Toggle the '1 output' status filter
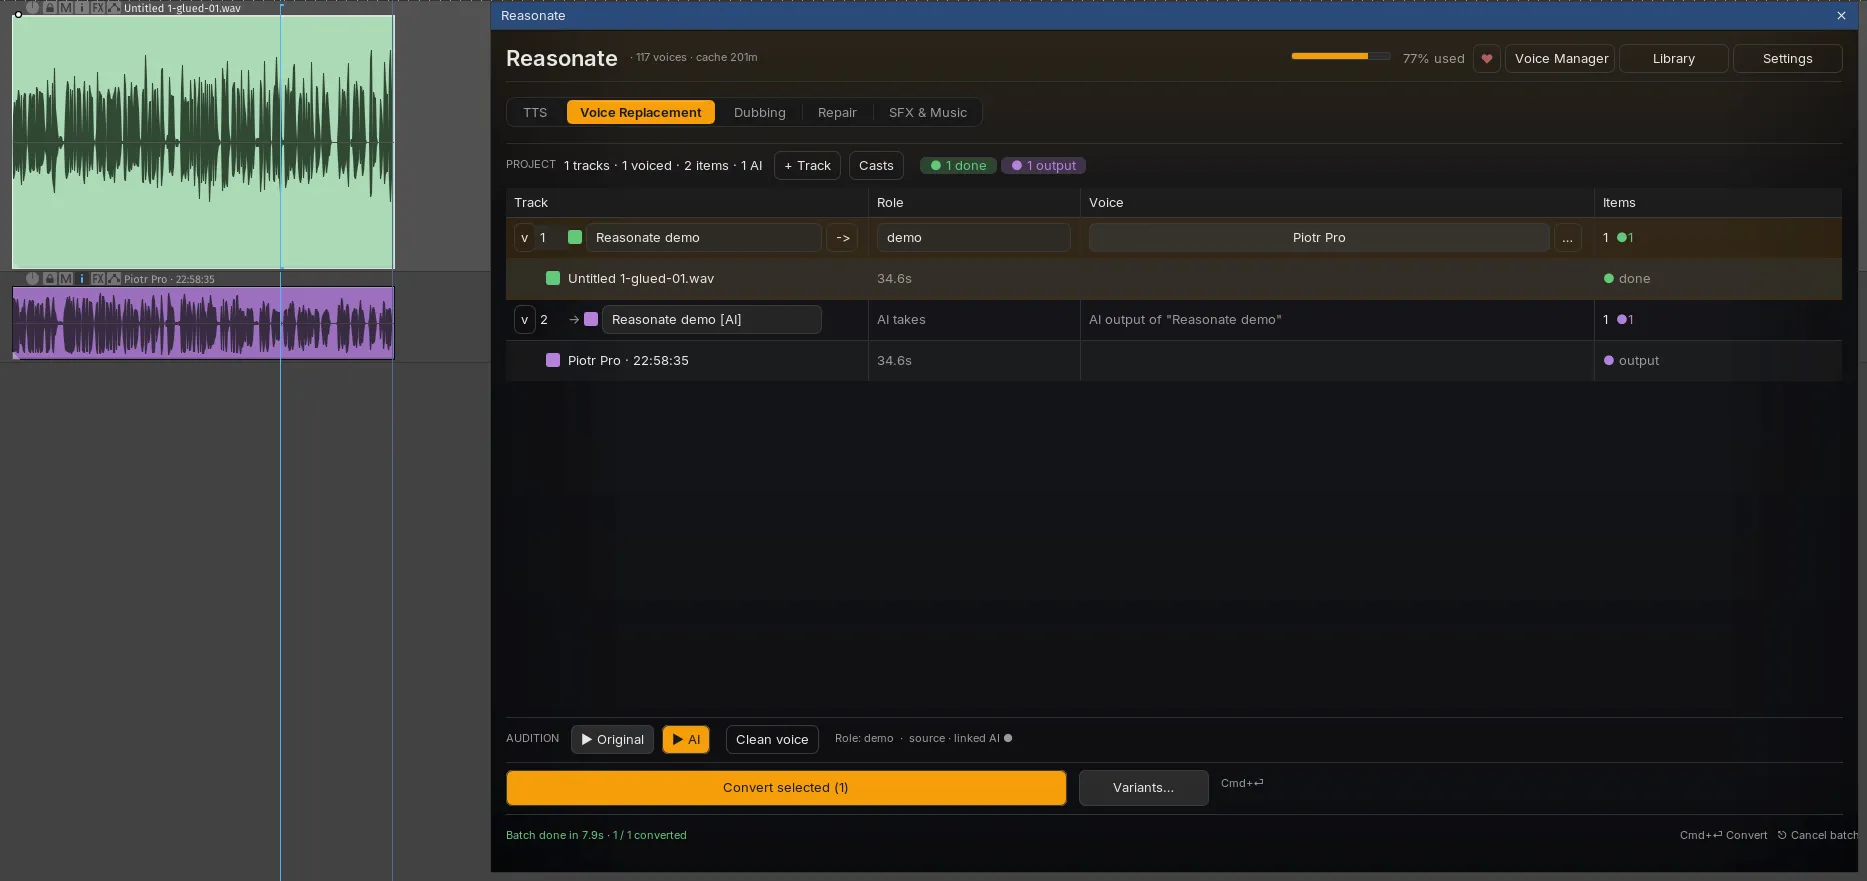This screenshot has height=881, width=1867. [1043, 165]
